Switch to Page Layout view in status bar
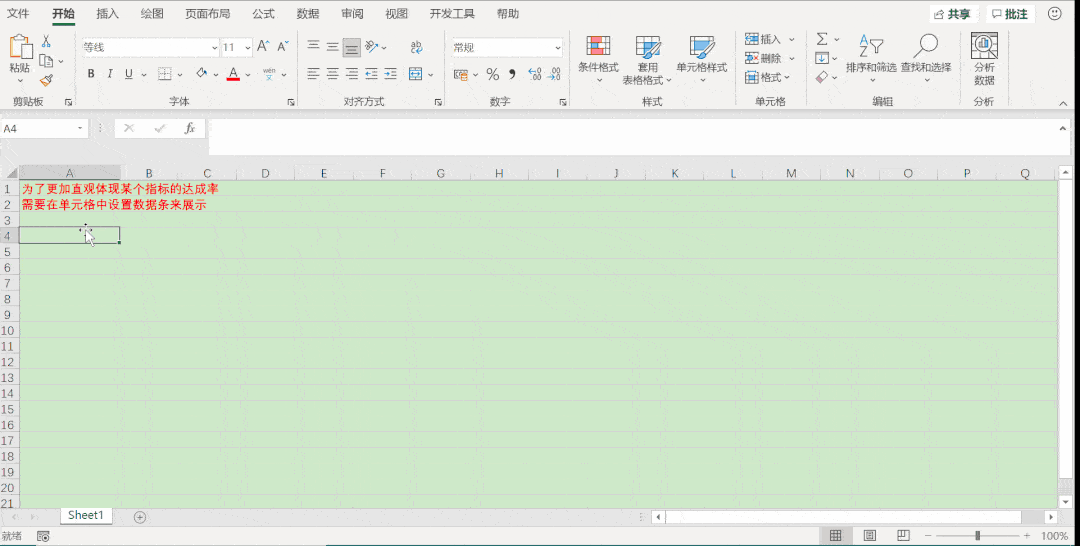This screenshot has height=546, width=1080. [x=870, y=536]
